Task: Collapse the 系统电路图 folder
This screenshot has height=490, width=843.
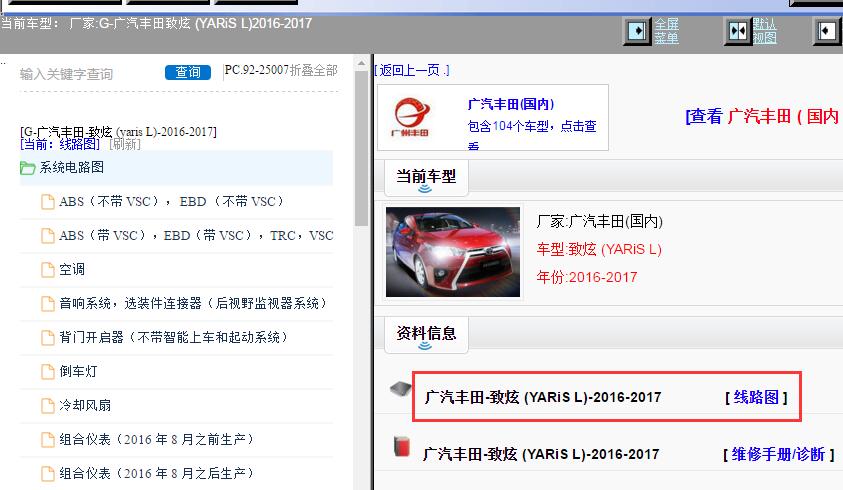Action: point(176,168)
